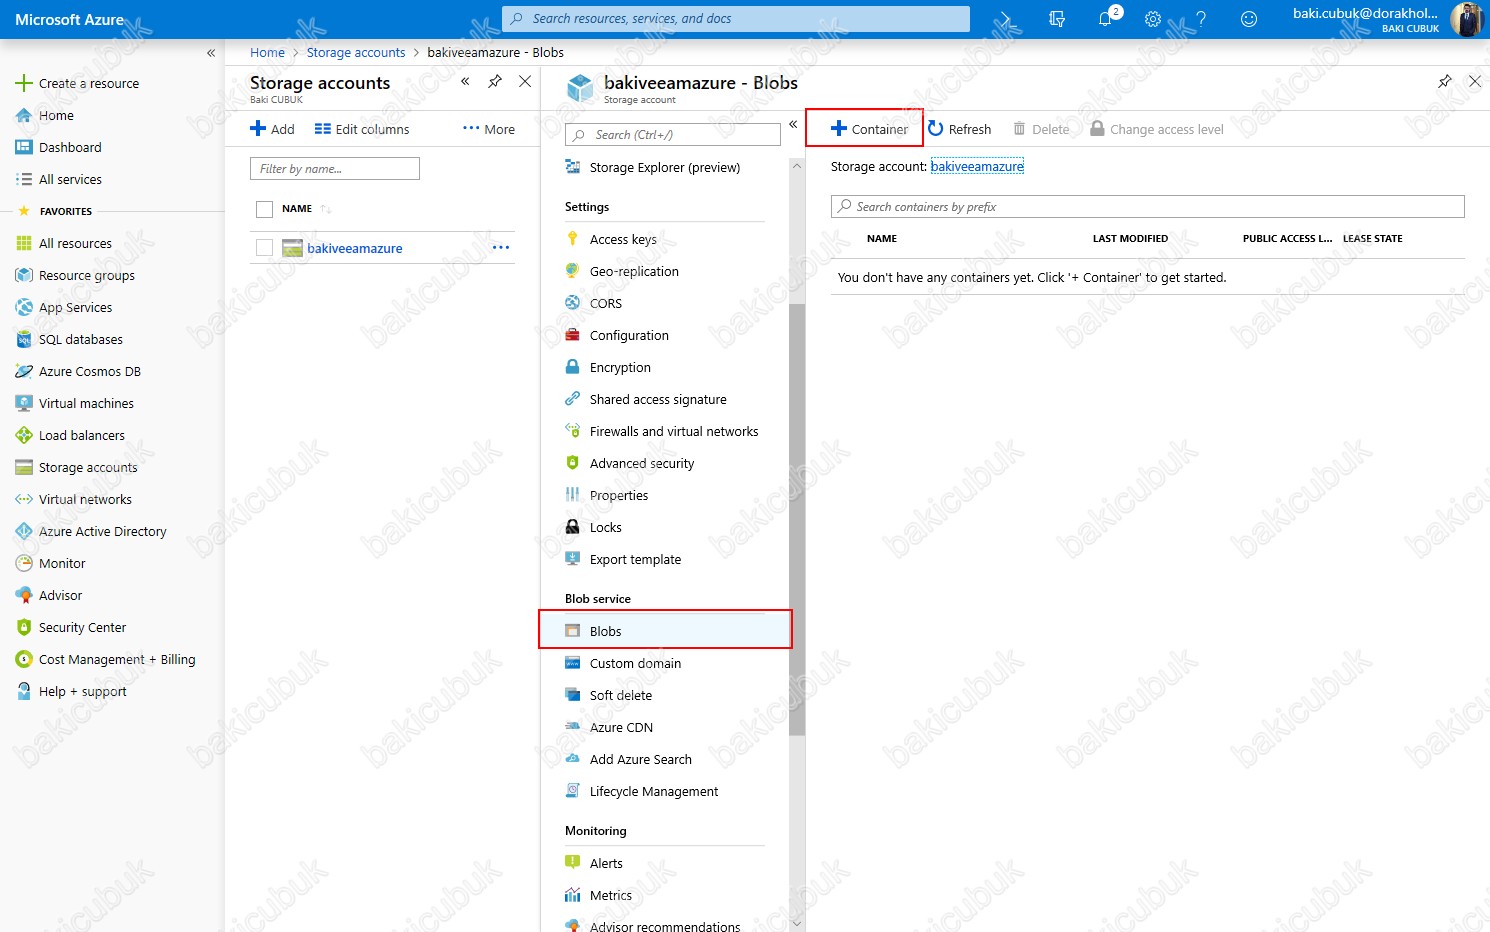Screen dimensions: 1490x932
Task: Open Cloud Shell icon in top bar
Action: pyautogui.click(x=1006, y=19)
